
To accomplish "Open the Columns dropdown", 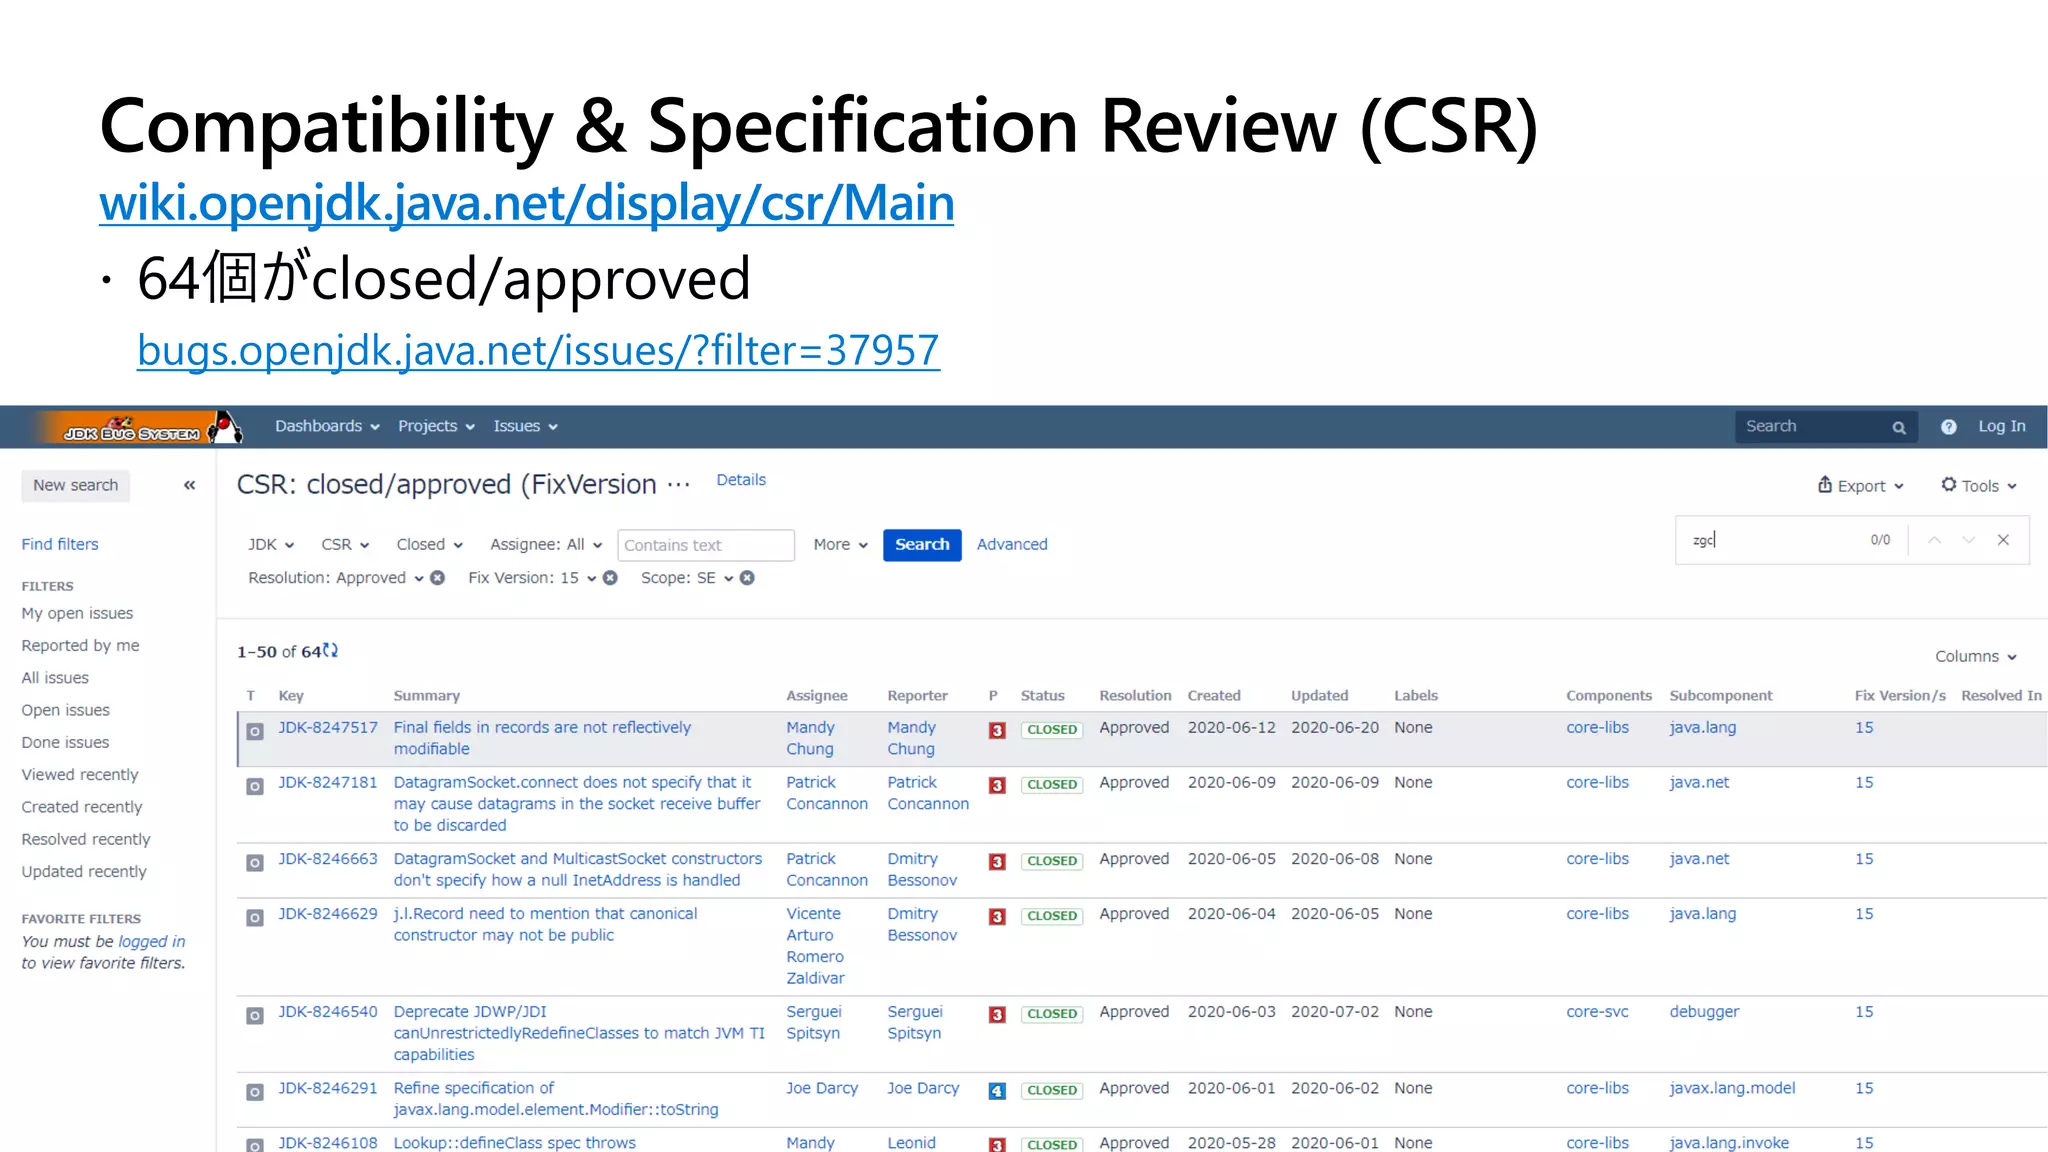I will (x=1976, y=657).
